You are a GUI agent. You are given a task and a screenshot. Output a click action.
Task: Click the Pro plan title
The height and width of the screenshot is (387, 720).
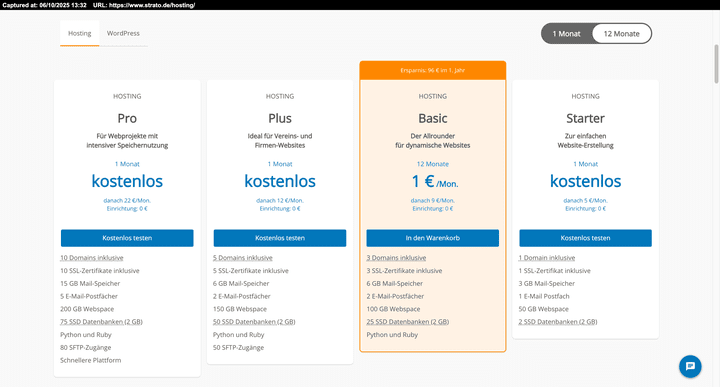click(x=127, y=118)
